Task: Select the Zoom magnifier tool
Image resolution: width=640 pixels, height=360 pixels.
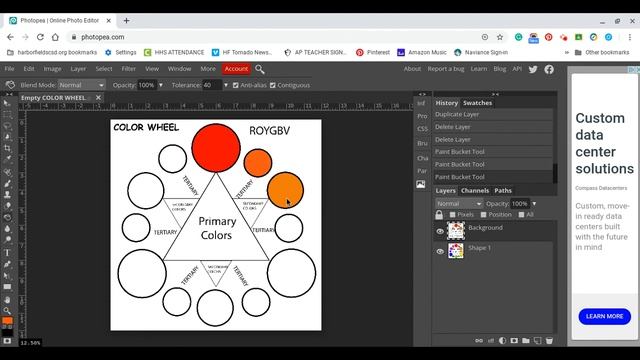Action: click(x=7, y=311)
